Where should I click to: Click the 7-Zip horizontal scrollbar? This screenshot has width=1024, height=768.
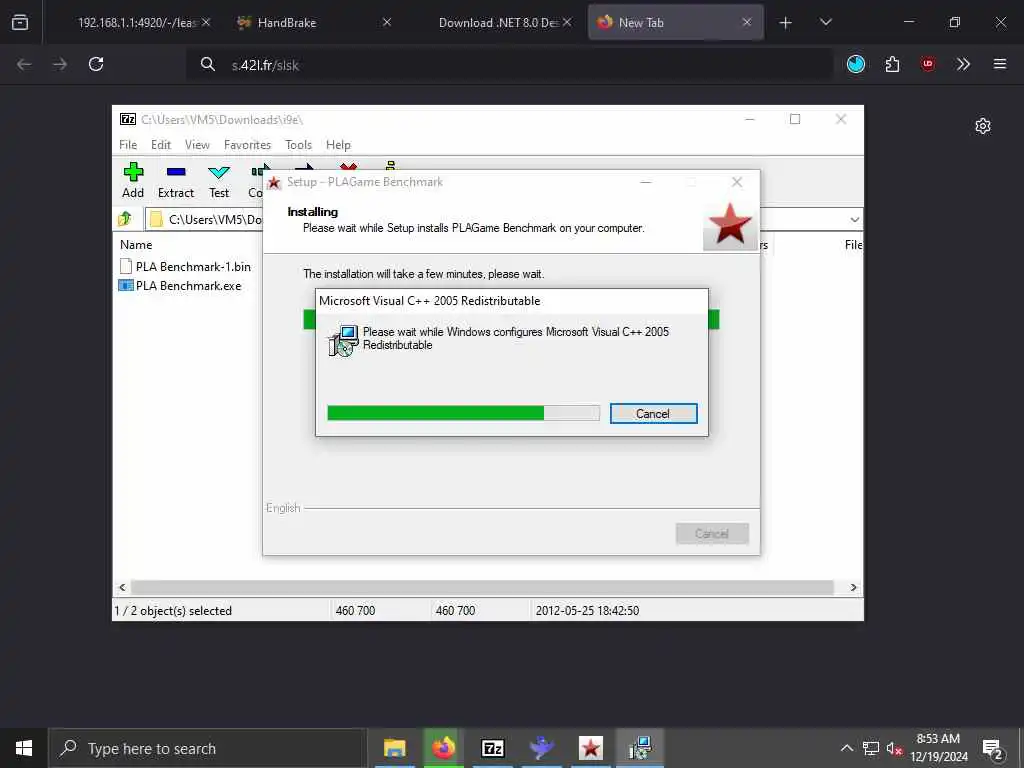click(482, 587)
